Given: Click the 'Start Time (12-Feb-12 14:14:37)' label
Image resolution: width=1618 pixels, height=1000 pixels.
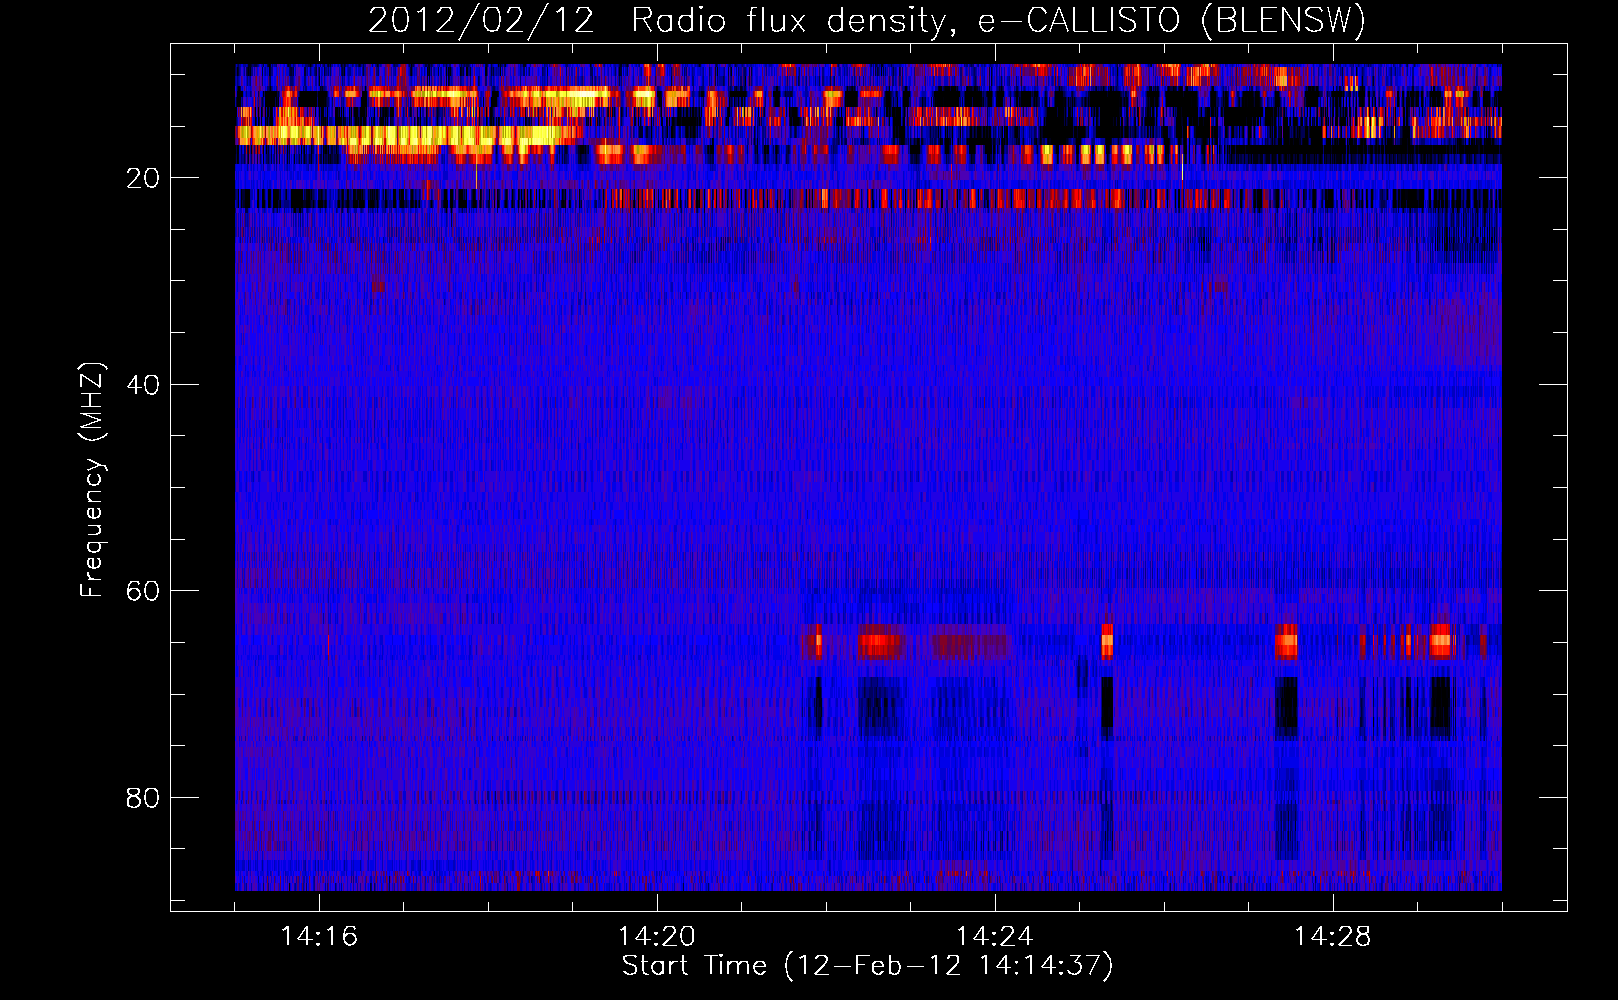Looking at the screenshot, I should pos(867,966).
